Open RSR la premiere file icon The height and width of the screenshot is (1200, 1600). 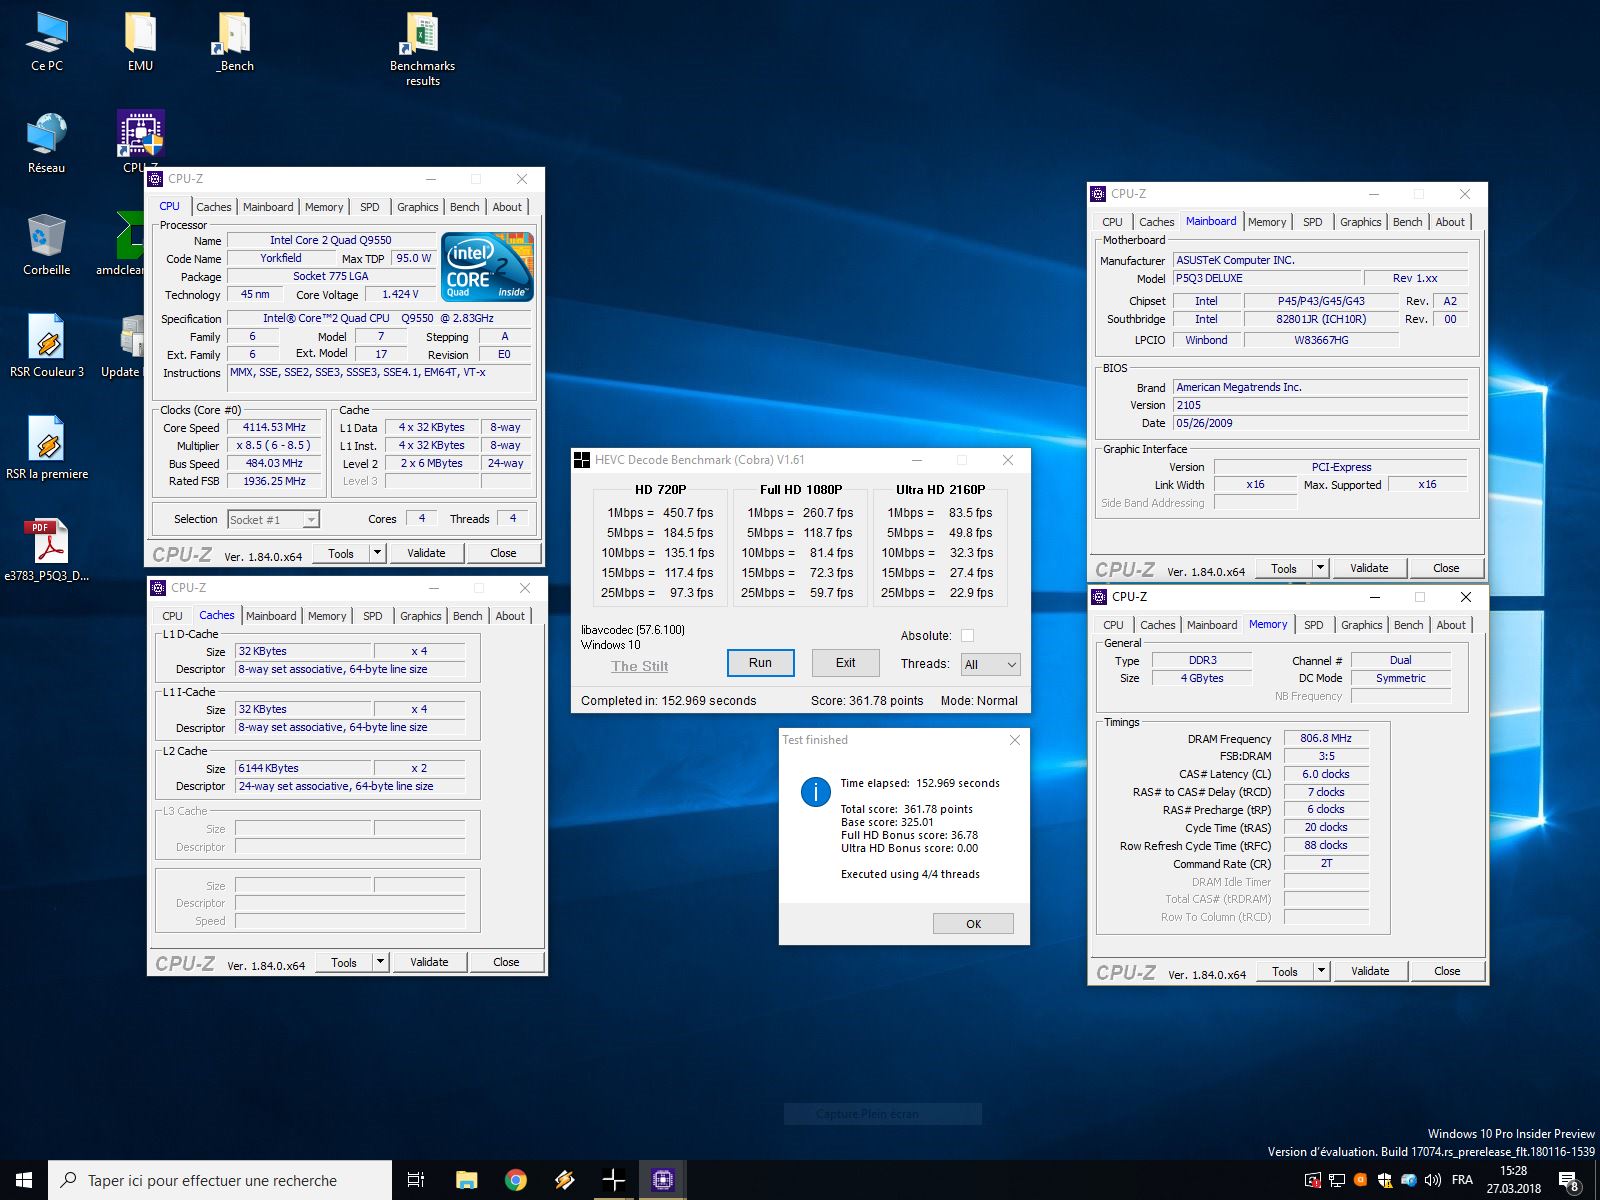46,448
